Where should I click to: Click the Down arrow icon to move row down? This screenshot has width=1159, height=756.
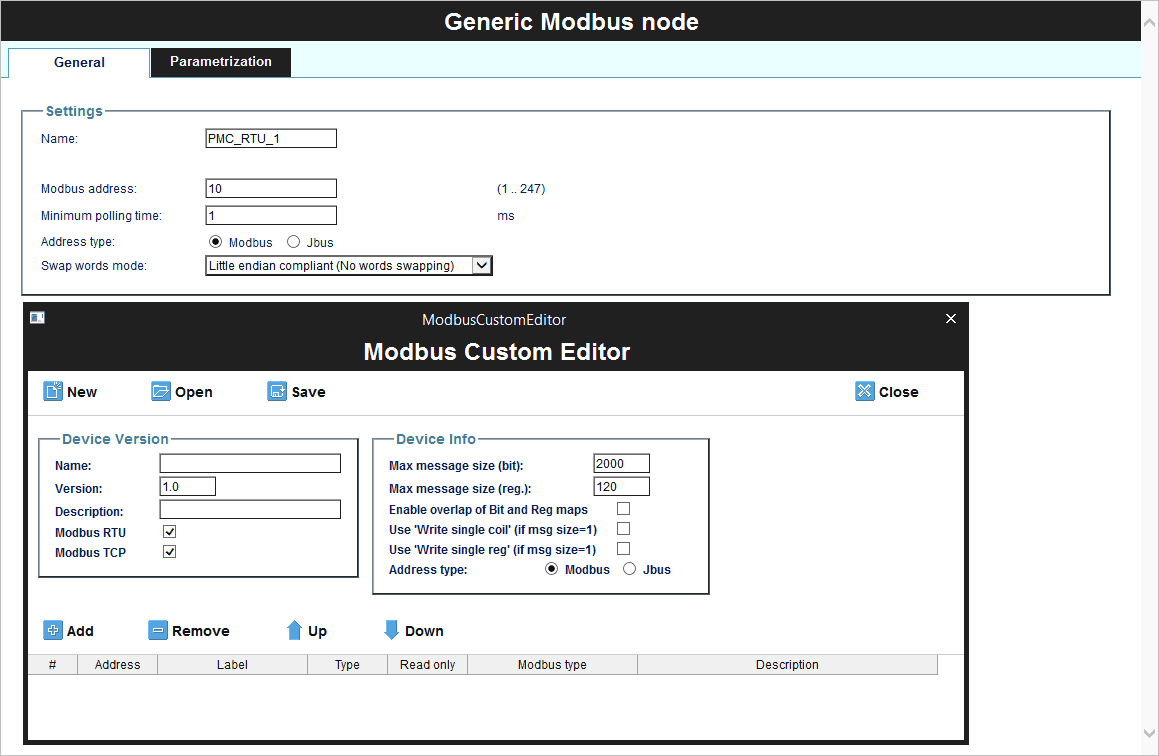pyautogui.click(x=391, y=630)
